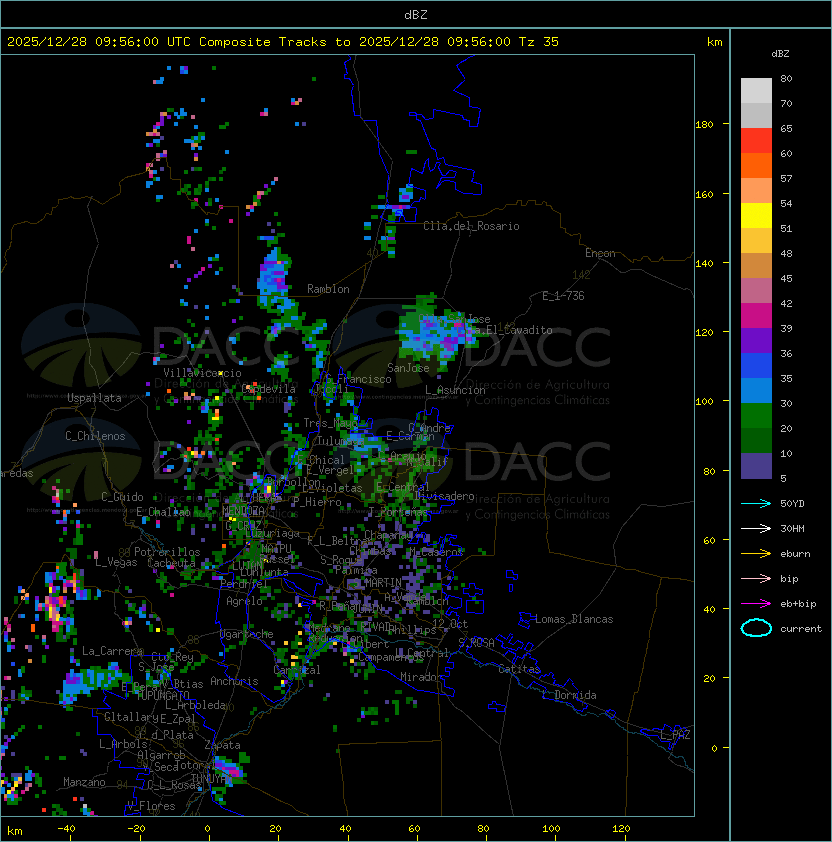
Task: Click the 'L_Dormida' place label
Action: [x=569, y=695]
